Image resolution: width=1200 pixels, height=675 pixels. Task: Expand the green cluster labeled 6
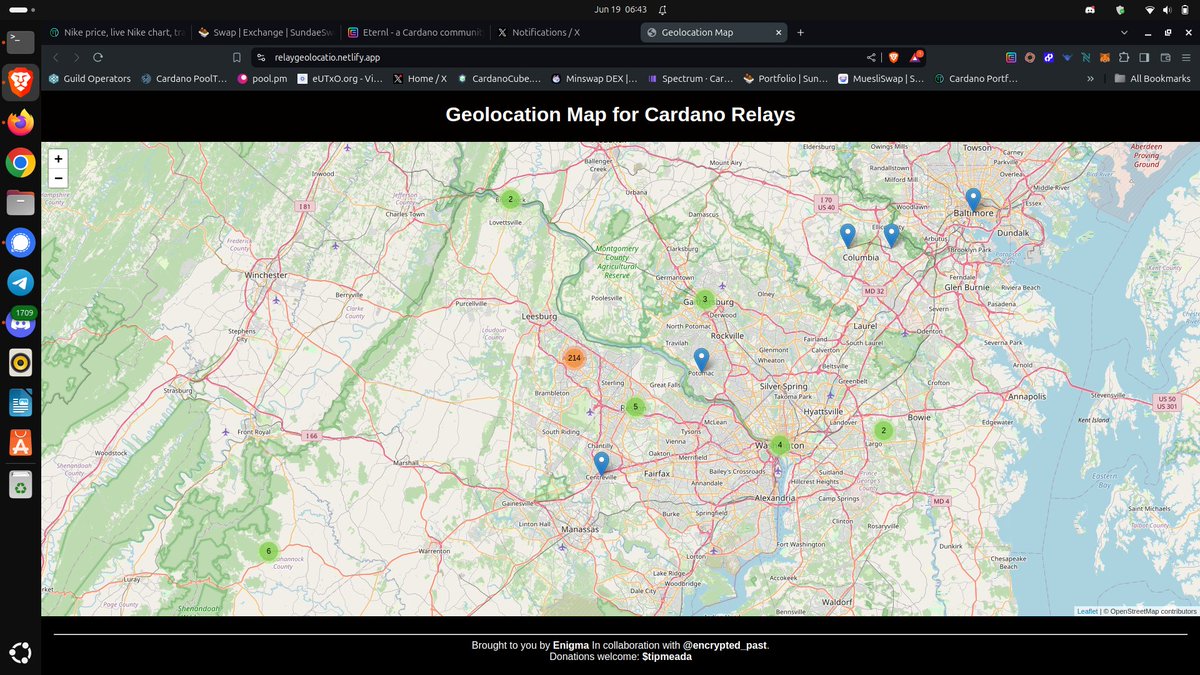(268, 551)
